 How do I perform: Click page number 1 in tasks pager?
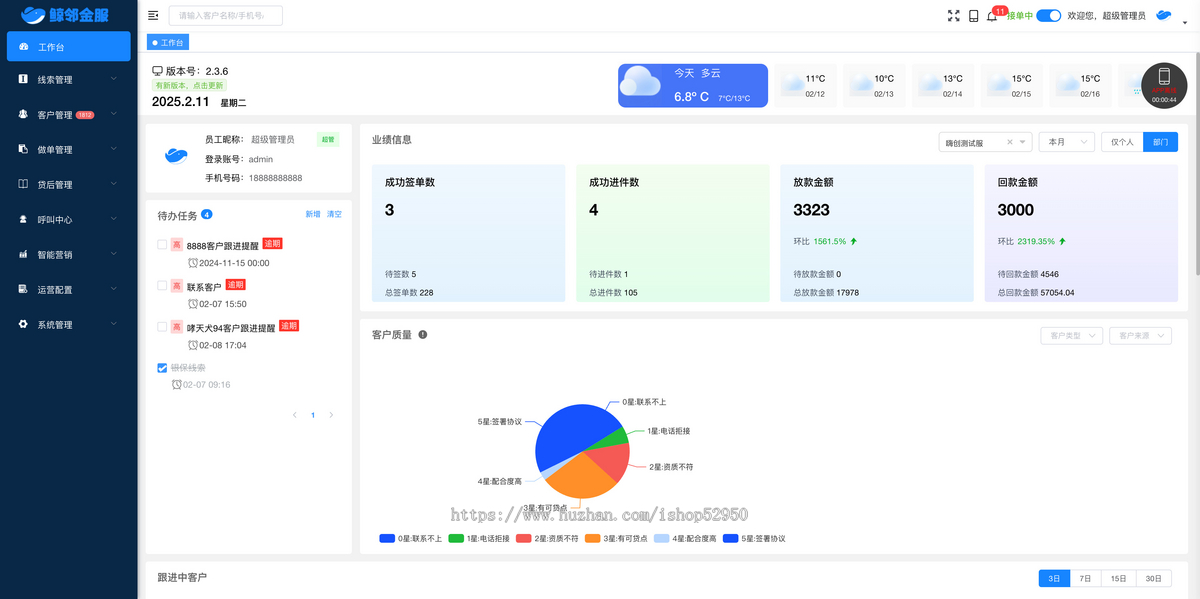tap(313, 415)
